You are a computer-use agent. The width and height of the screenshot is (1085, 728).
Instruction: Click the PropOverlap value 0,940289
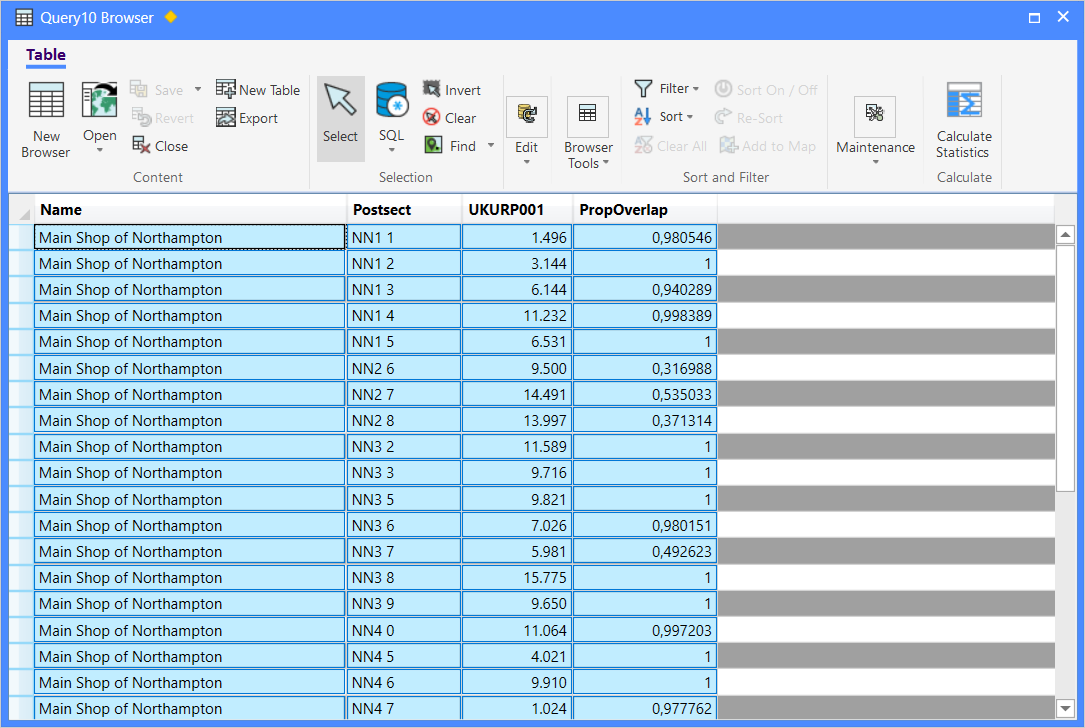point(645,289)
